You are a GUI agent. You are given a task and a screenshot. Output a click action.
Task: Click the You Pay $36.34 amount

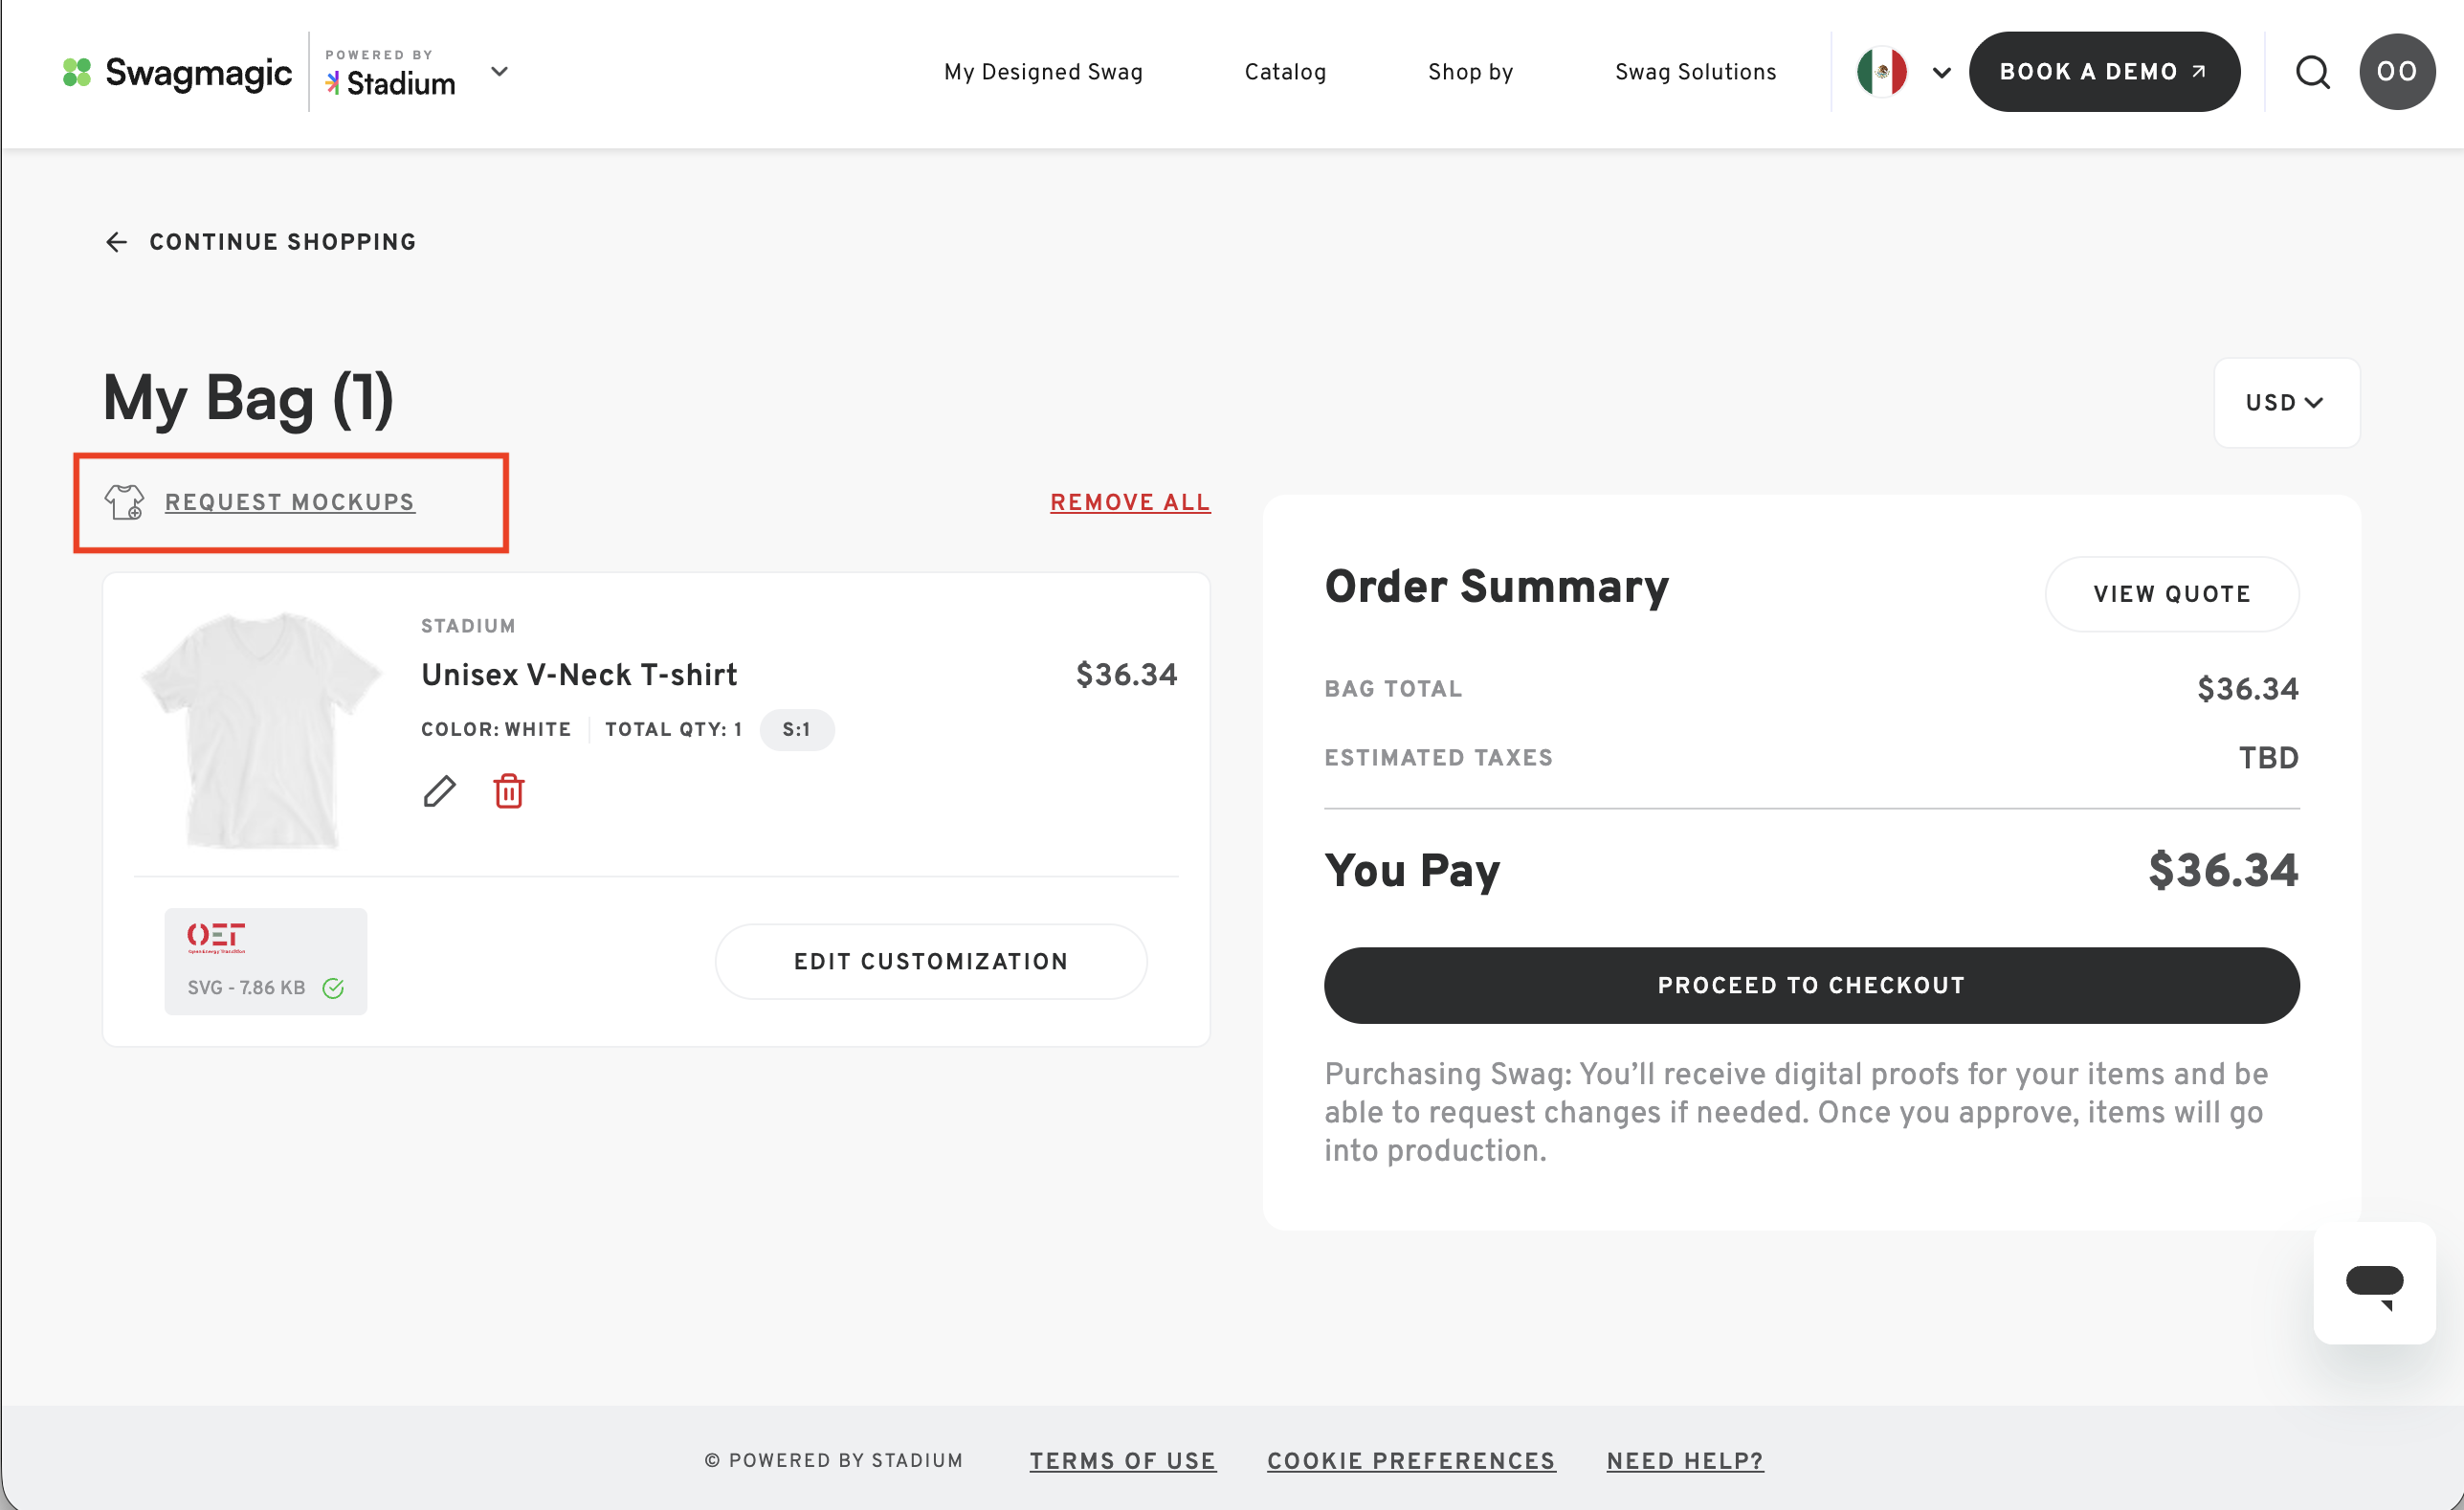(x=2222, y=871)
